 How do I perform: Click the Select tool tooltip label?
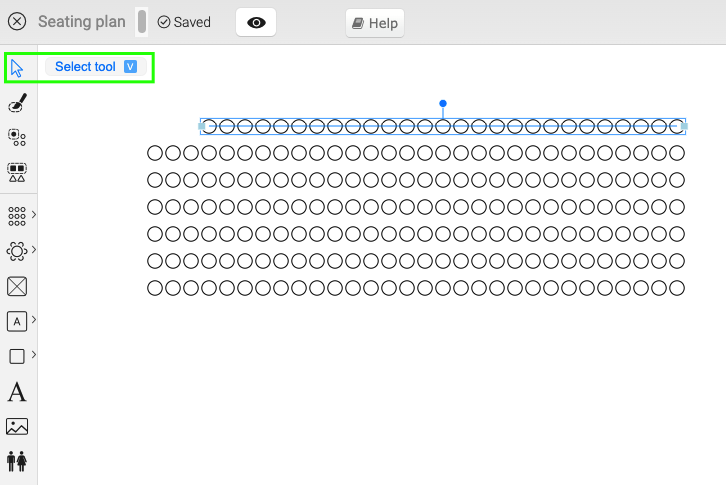[x=85, y=67]
